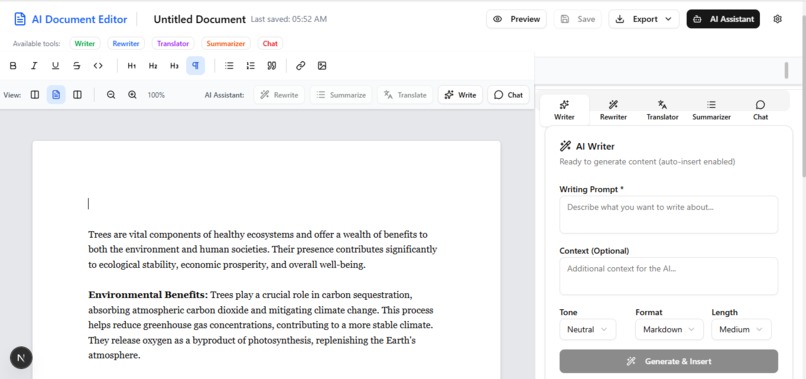The height and width of the screenshot is (379, 806).
Task: Apply Heading 1 style
Action: point(132,66)
